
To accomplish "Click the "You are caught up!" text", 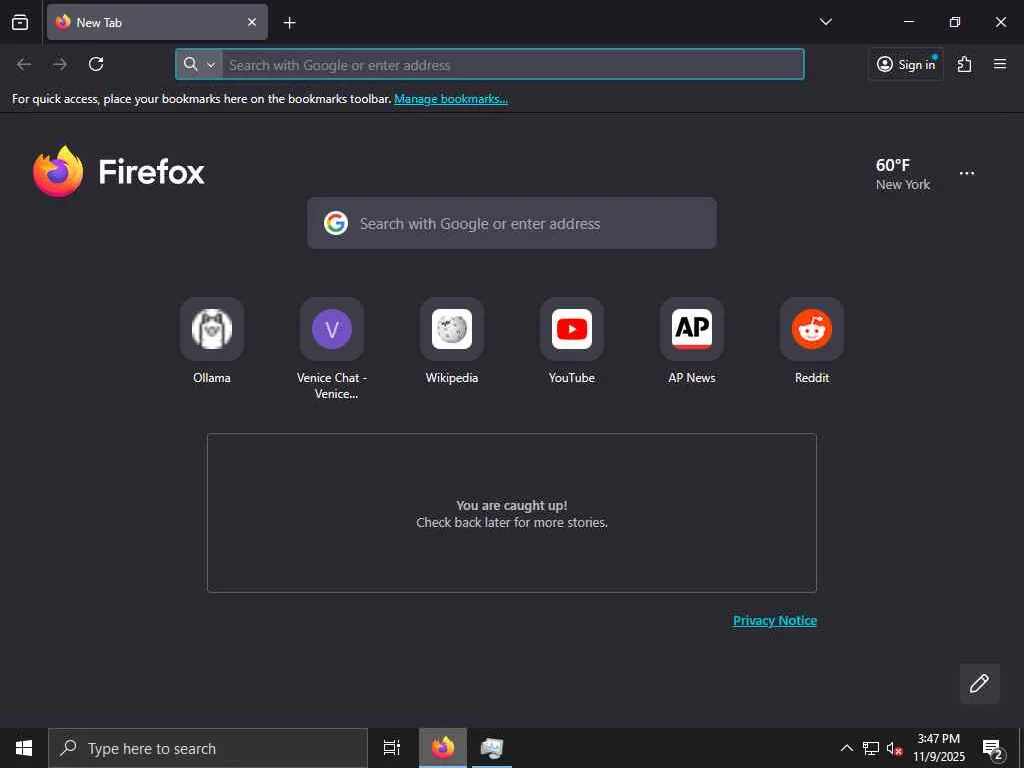I will pyautogui.click(x=511, y=505).
